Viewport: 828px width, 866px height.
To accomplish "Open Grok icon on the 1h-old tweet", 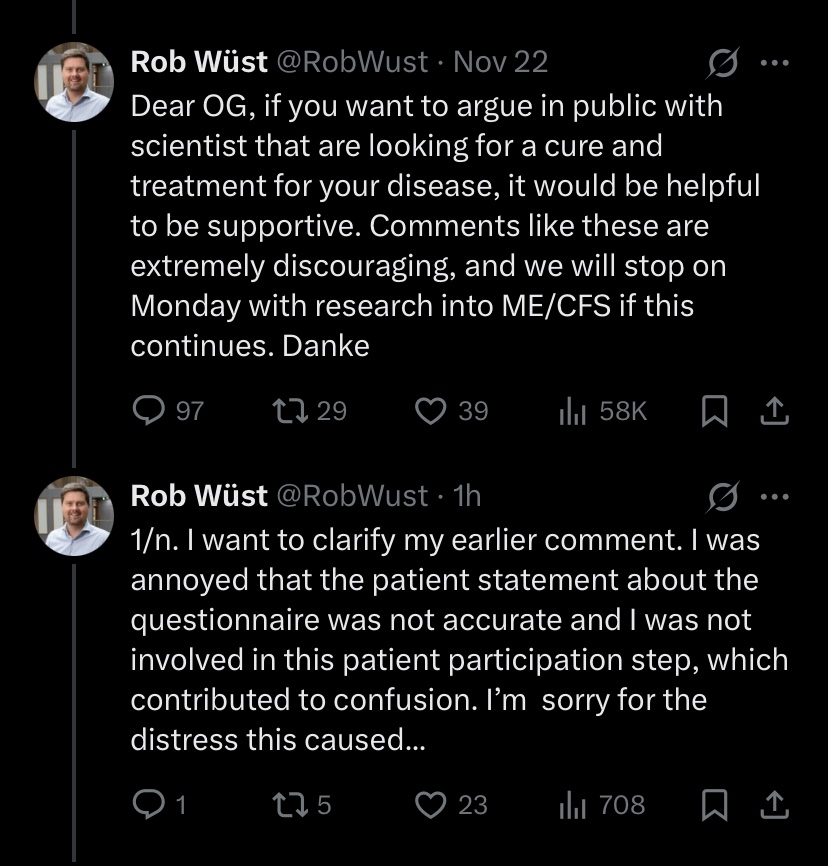I will click(722, 497).
